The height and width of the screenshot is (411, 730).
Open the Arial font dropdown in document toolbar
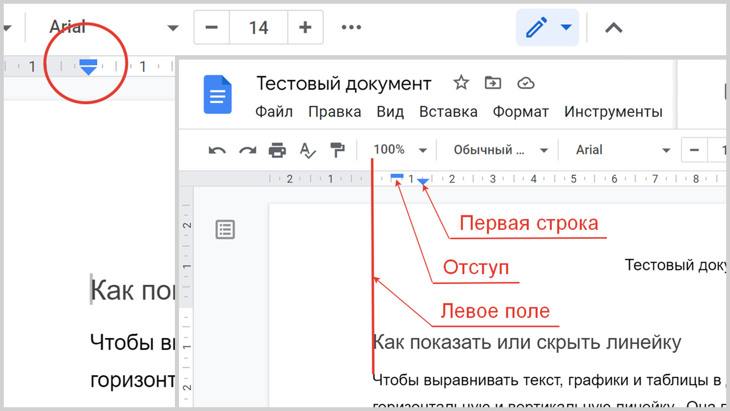(622, 150)
